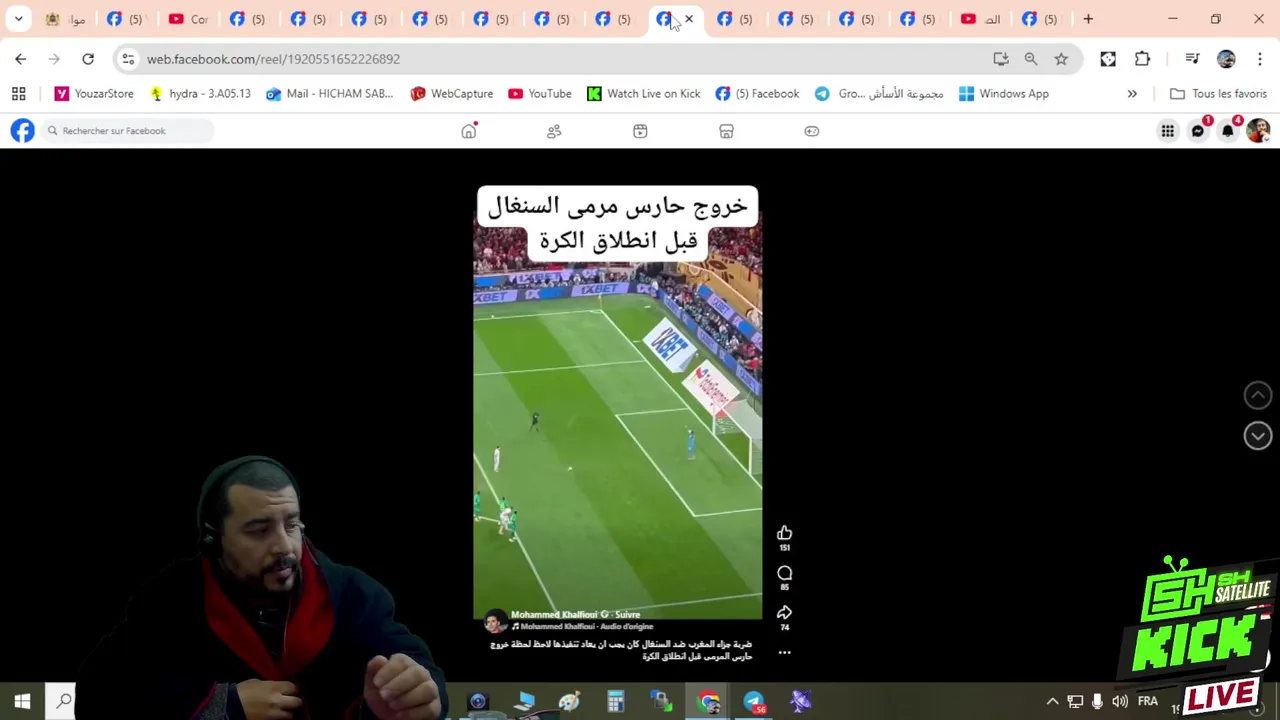The image size is (1280, 720).
Task: Open Paint from the taskbar
Action: (x=569, y=701)
